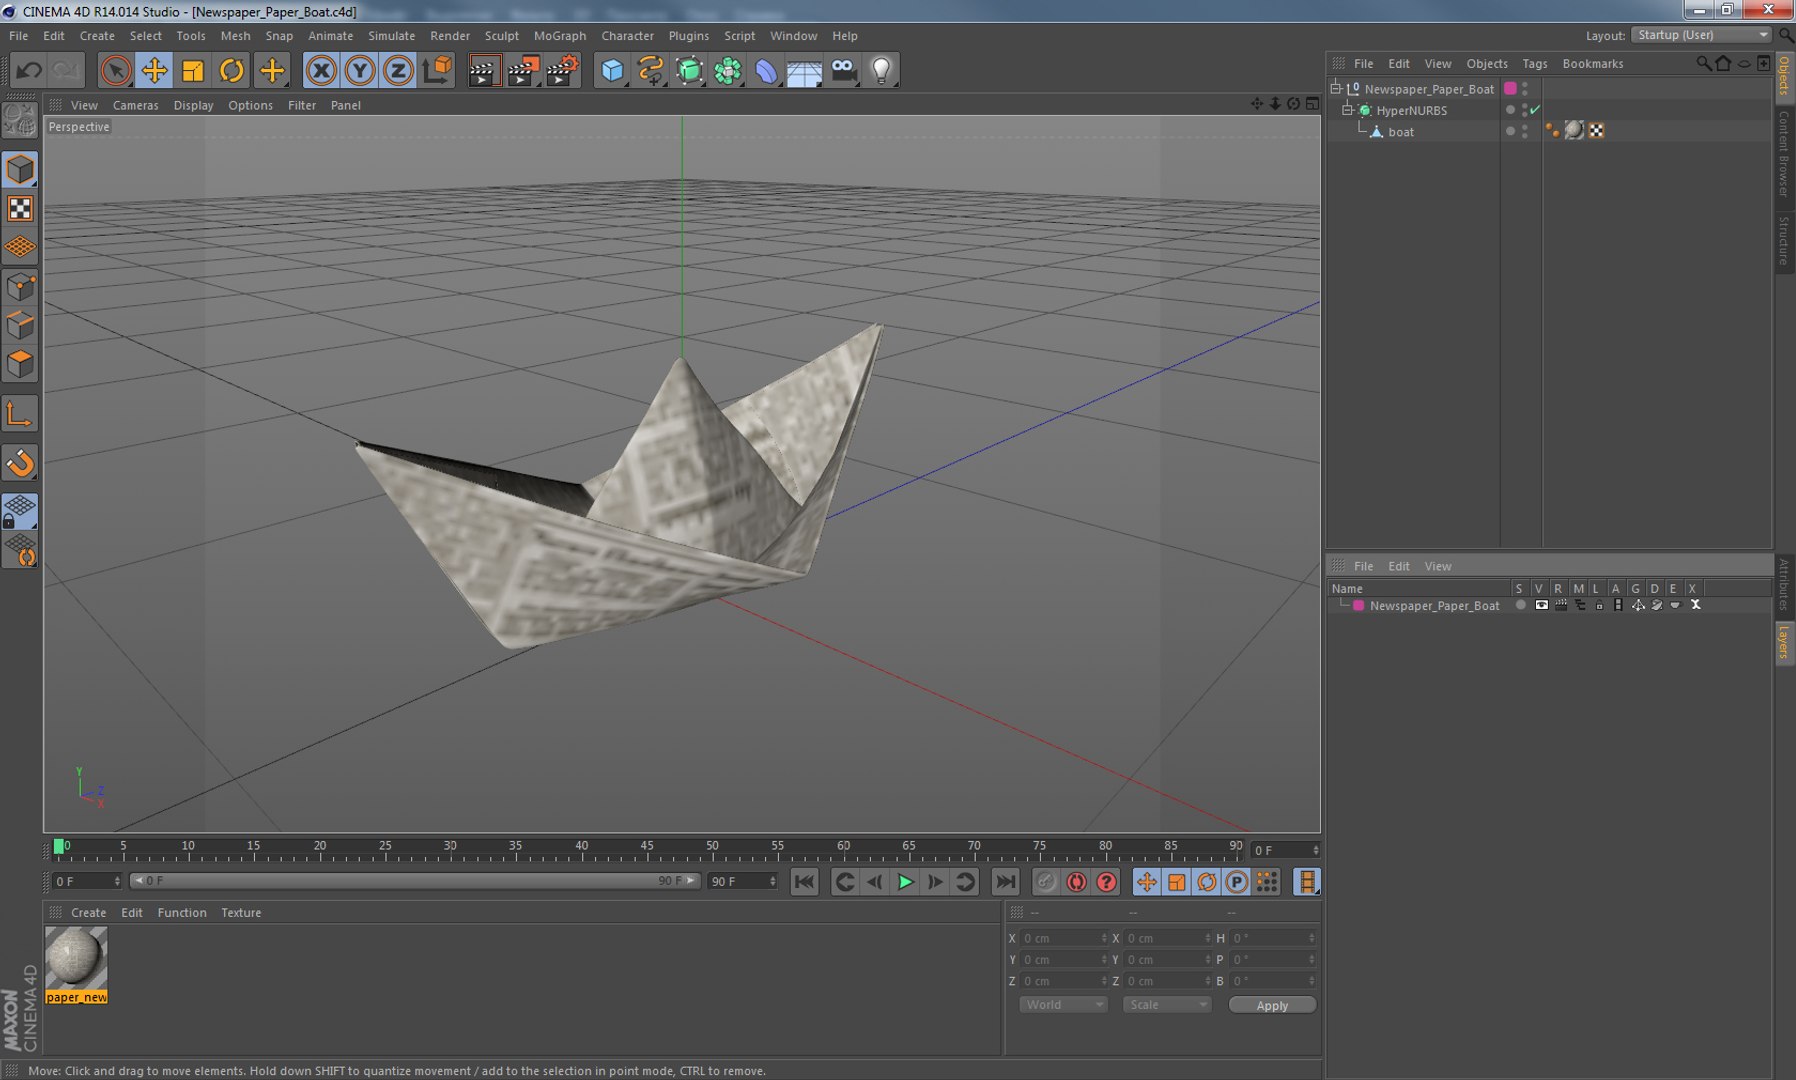
Task: Open the NURBS generator icon
Action: point(690,70)
